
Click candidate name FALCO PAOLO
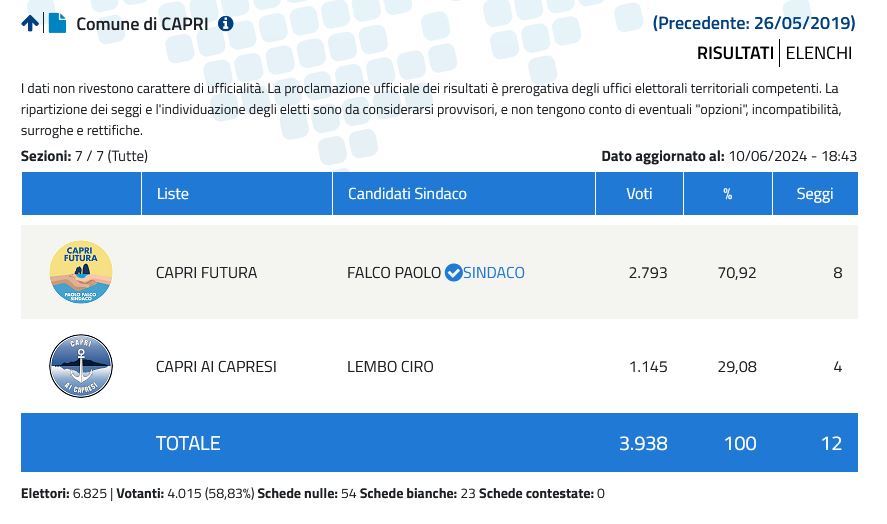[394, 273]
